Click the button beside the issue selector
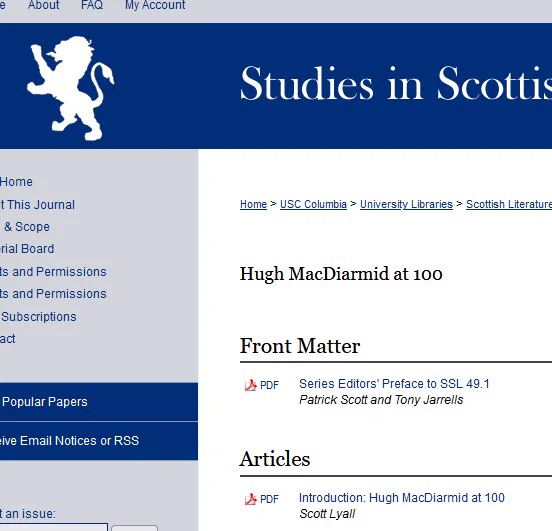The width and height of the screenshot is (552, 531). pyautogui.click(x=134, y=528)
